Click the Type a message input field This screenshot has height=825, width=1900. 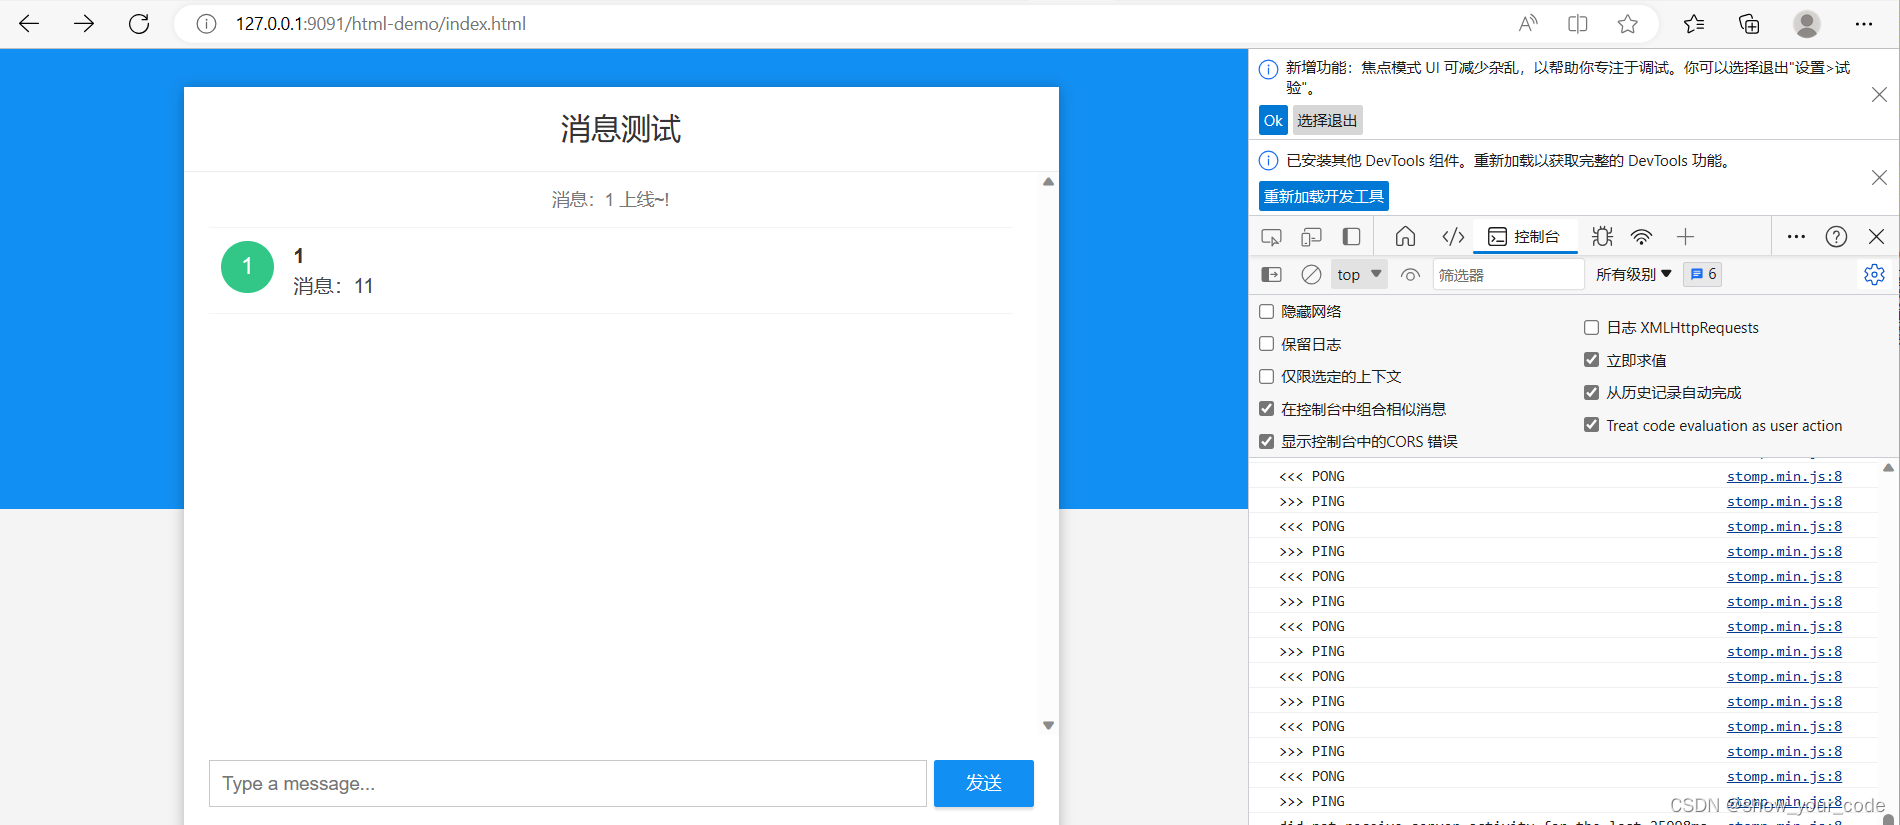coord(568,783)
